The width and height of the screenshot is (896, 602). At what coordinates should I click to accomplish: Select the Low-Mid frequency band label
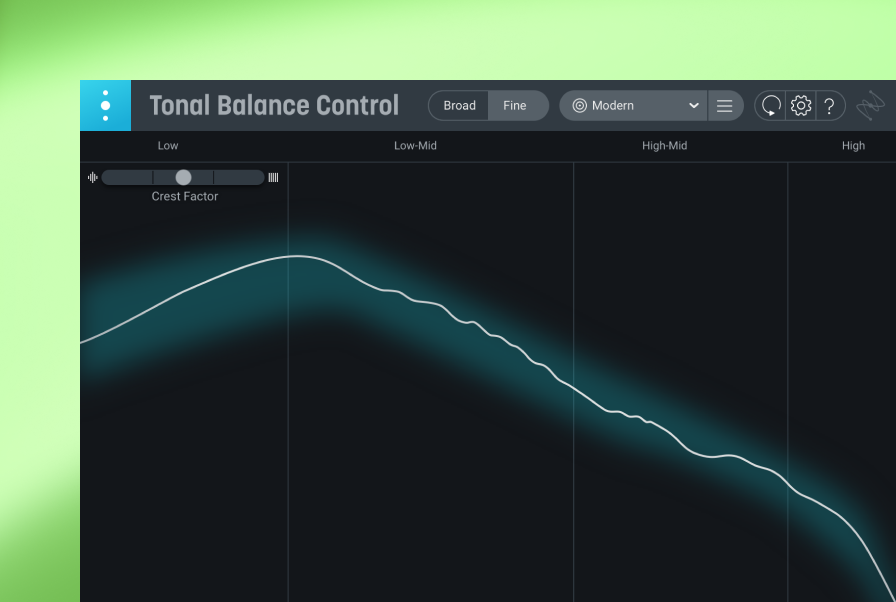click(x=415, y=146)
